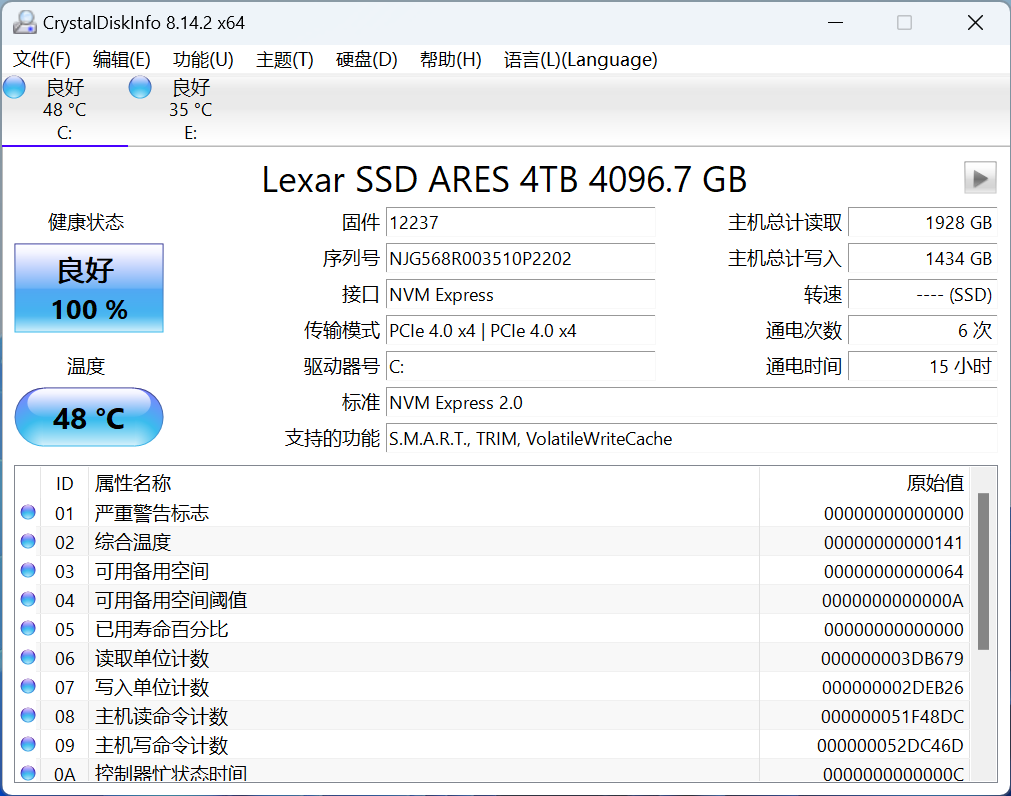Viewport: 1011px width, 796px height.
Task: Click the blue status dot beside 已用寿命百分比
Action: tap(28, 628)
